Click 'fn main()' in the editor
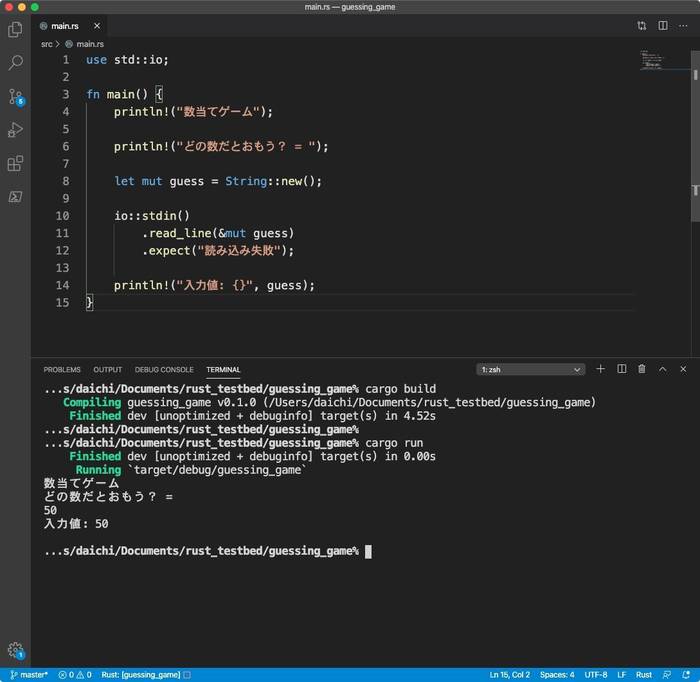This screenshot has width=700, height=682. [x=117, y=94]
